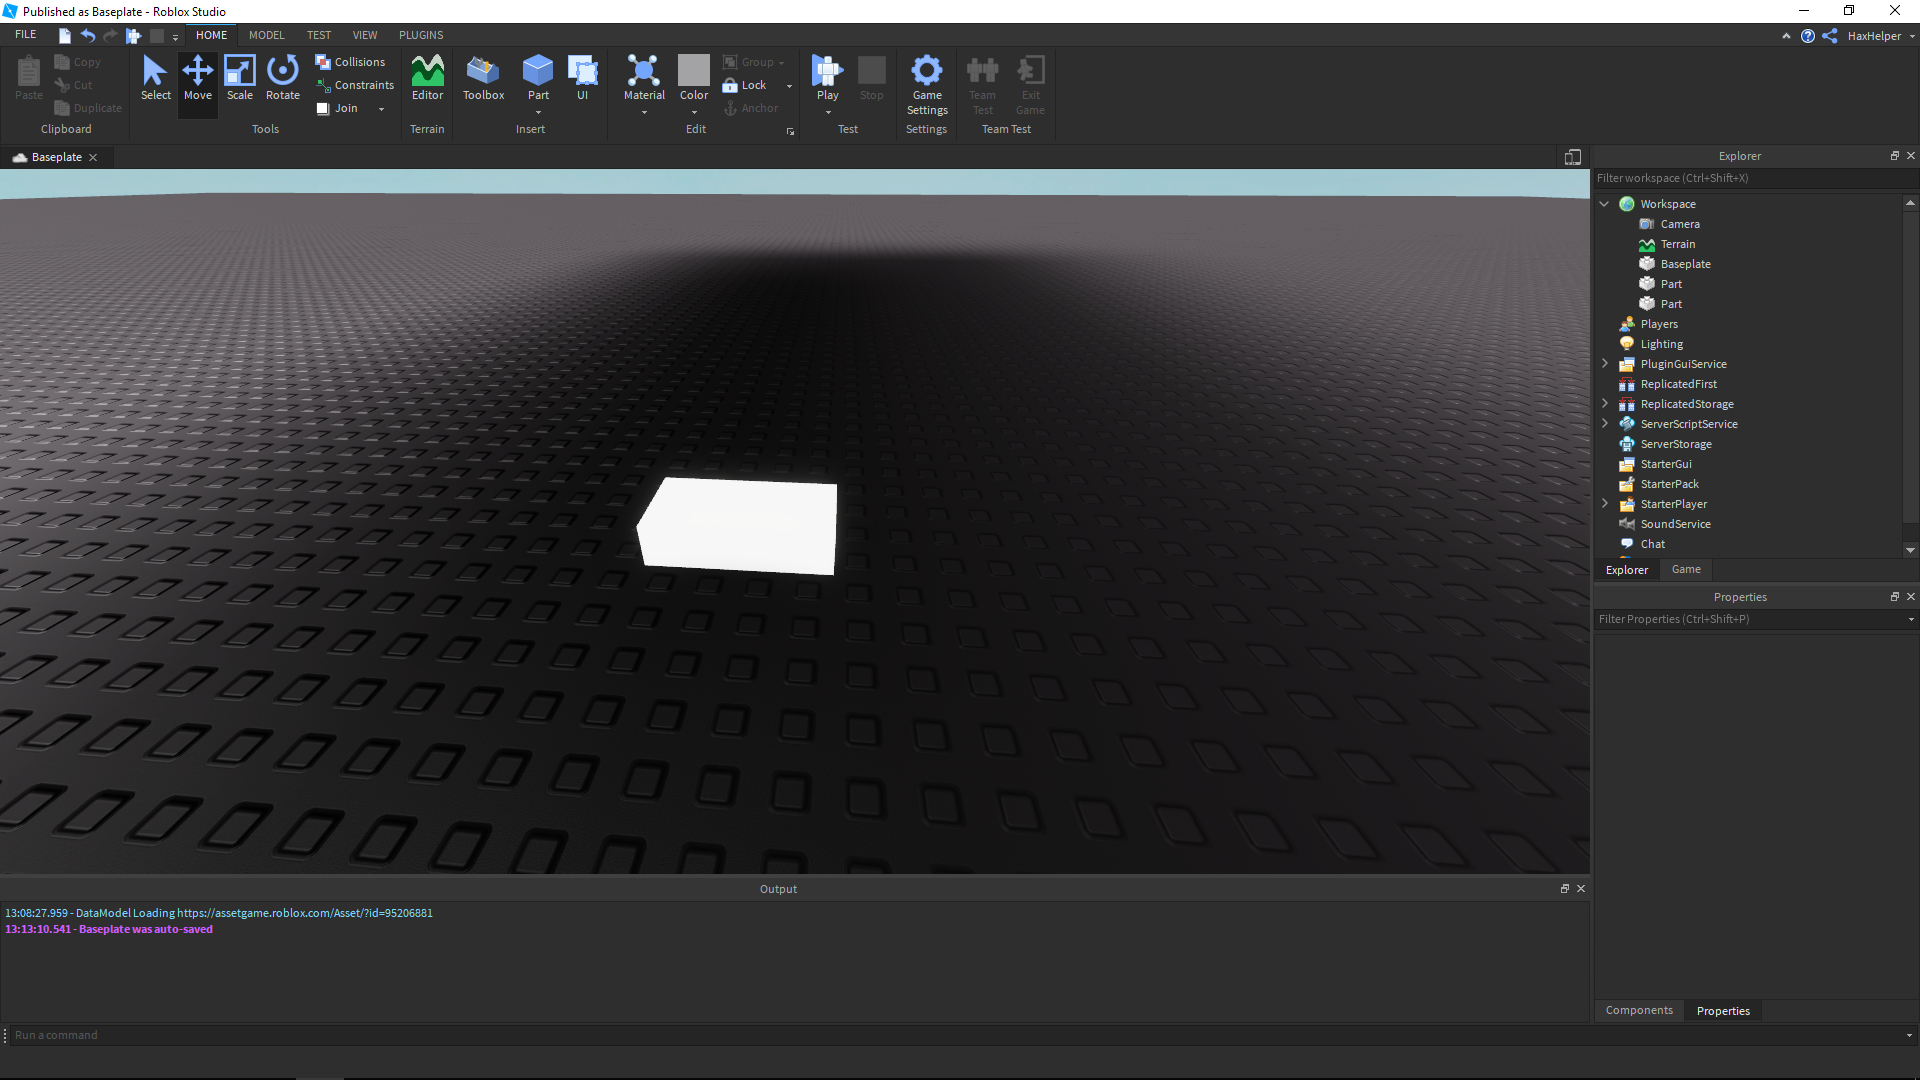Switch to the MODEL ribbon tab
Viewport: 1920px width, 1080px height.
coord(266,34)
